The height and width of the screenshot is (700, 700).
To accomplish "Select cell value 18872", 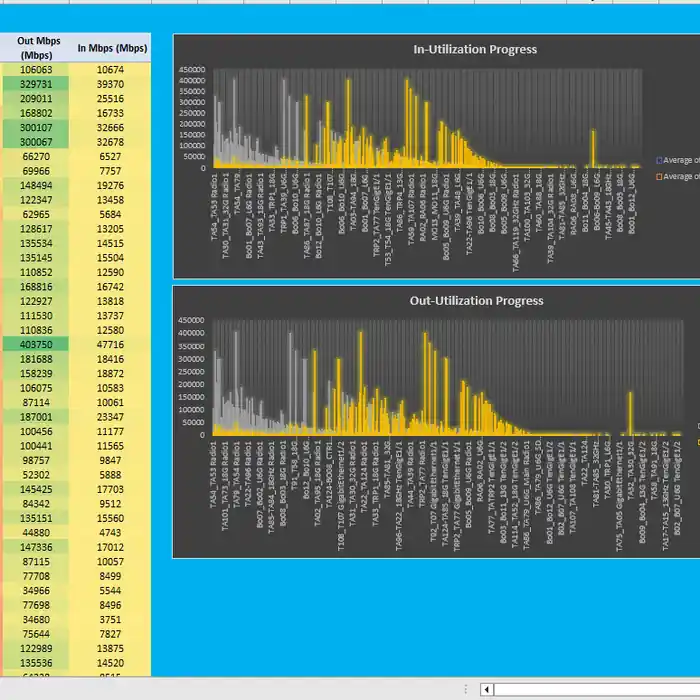I will tap(110, 374).
